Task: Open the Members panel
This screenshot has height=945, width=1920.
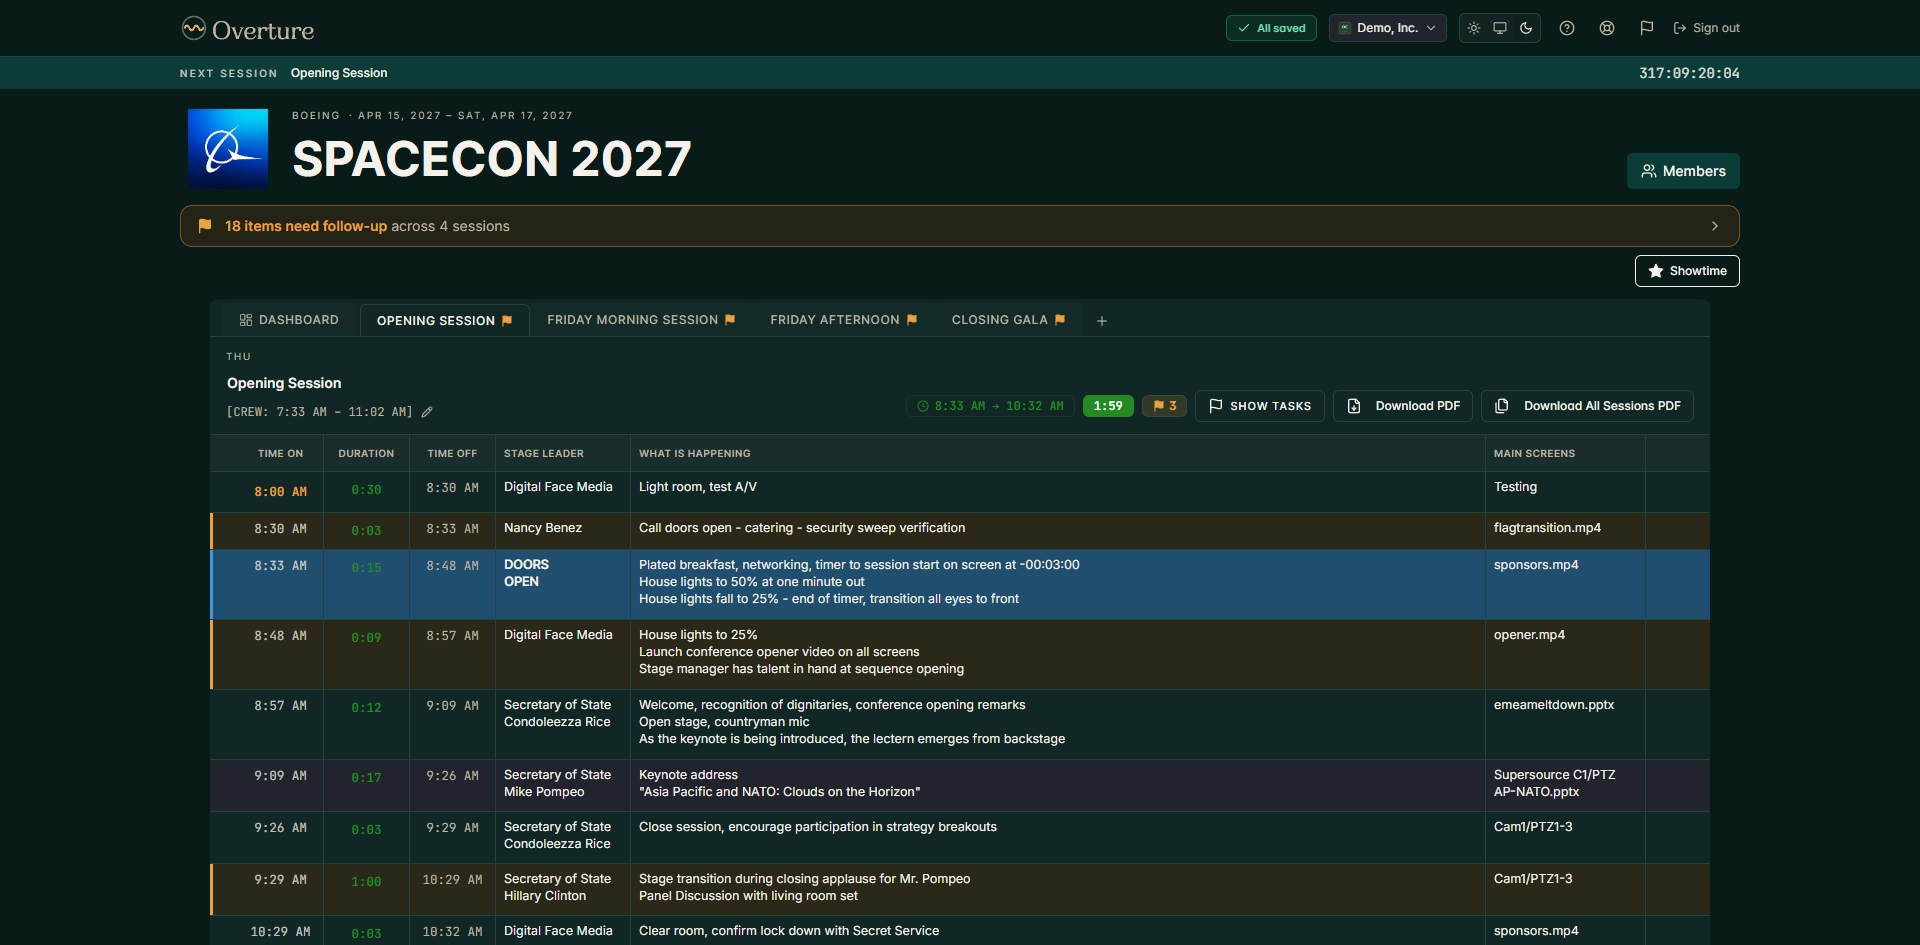Action: pos(1683,171)
